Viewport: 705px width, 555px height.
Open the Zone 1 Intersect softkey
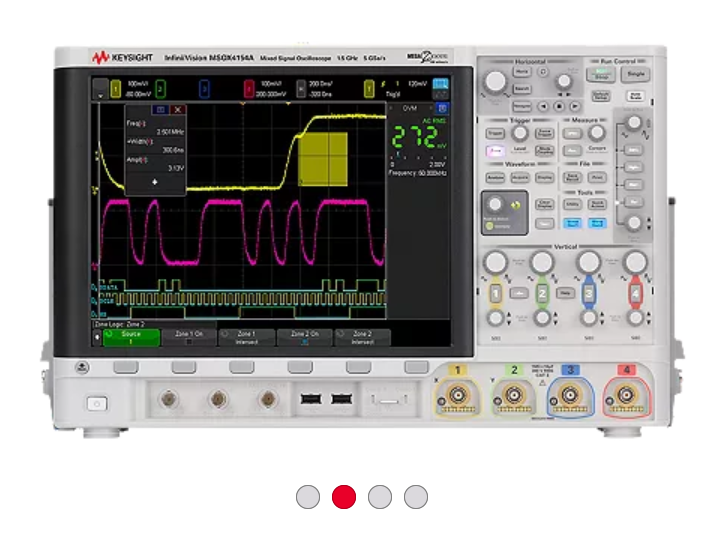point(246,337)
